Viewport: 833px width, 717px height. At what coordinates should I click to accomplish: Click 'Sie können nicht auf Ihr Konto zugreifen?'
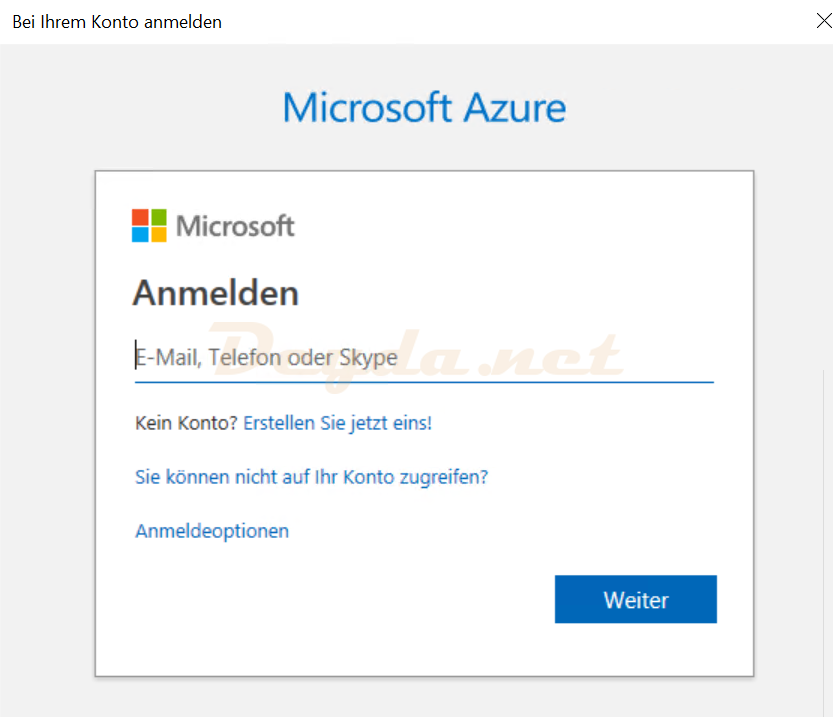click(x=311, y=477)
